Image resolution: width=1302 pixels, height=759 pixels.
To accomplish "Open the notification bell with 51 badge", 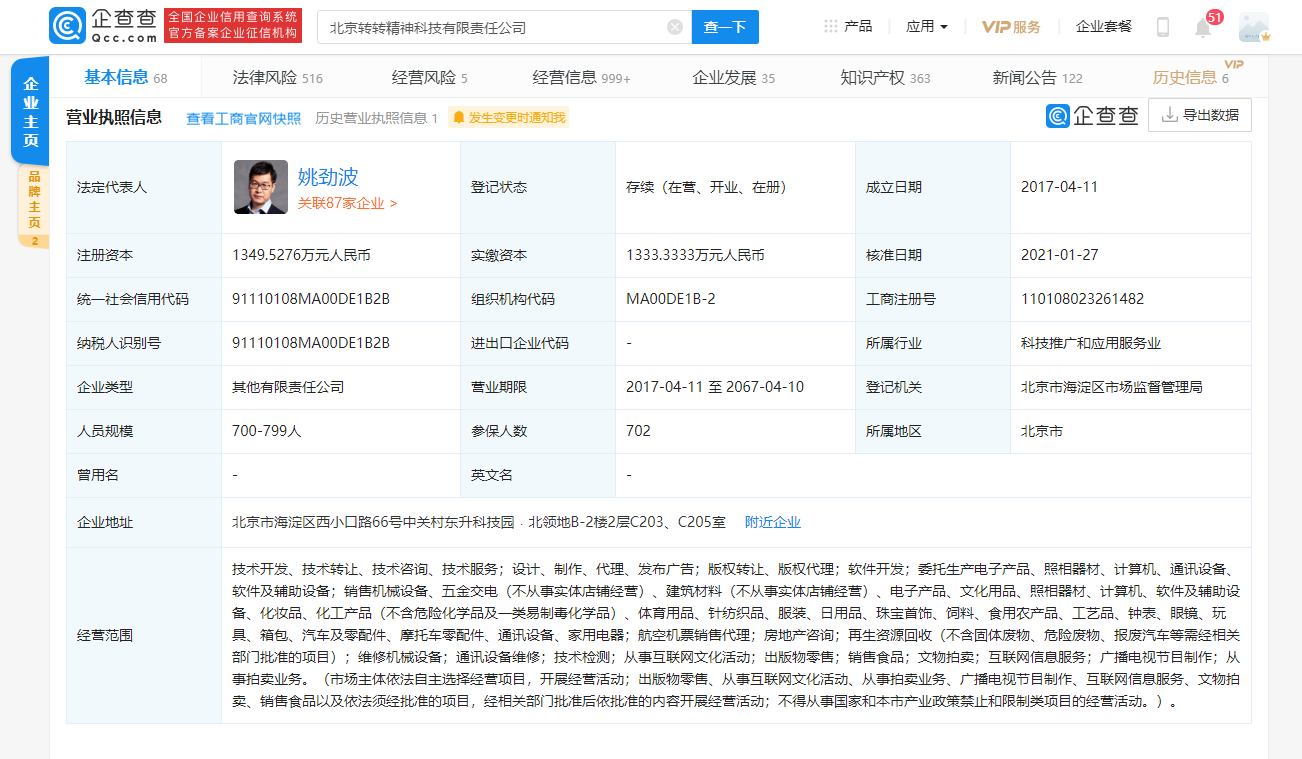I will 1204,27.
